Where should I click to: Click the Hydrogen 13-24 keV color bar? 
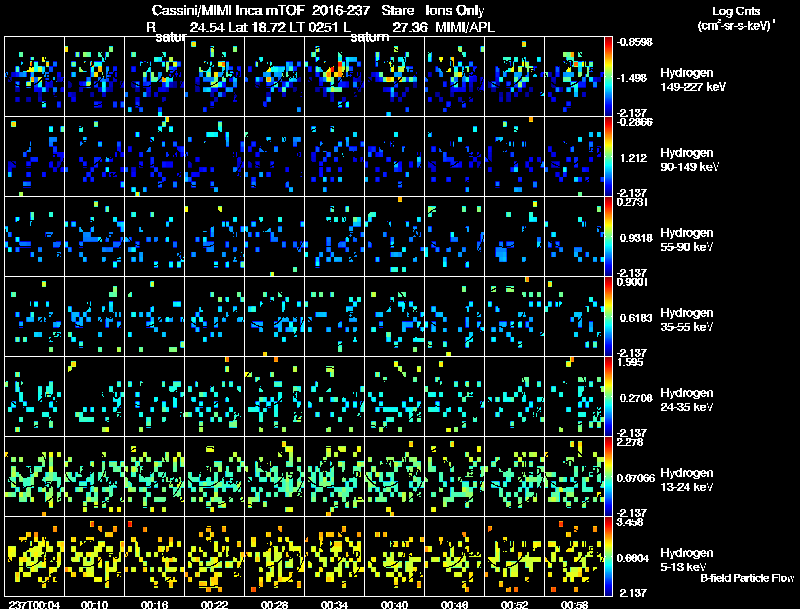pyautogui.click(x=608, y=476)
